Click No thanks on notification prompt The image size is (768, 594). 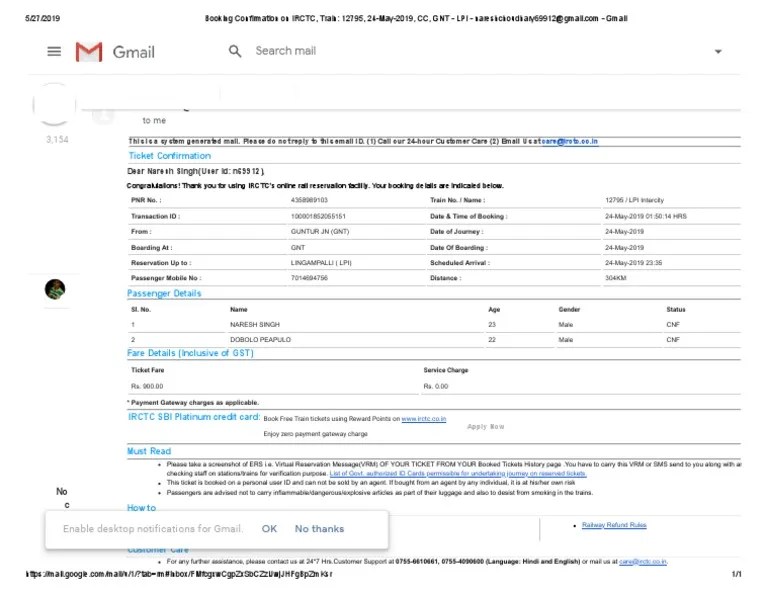(319, 529)
